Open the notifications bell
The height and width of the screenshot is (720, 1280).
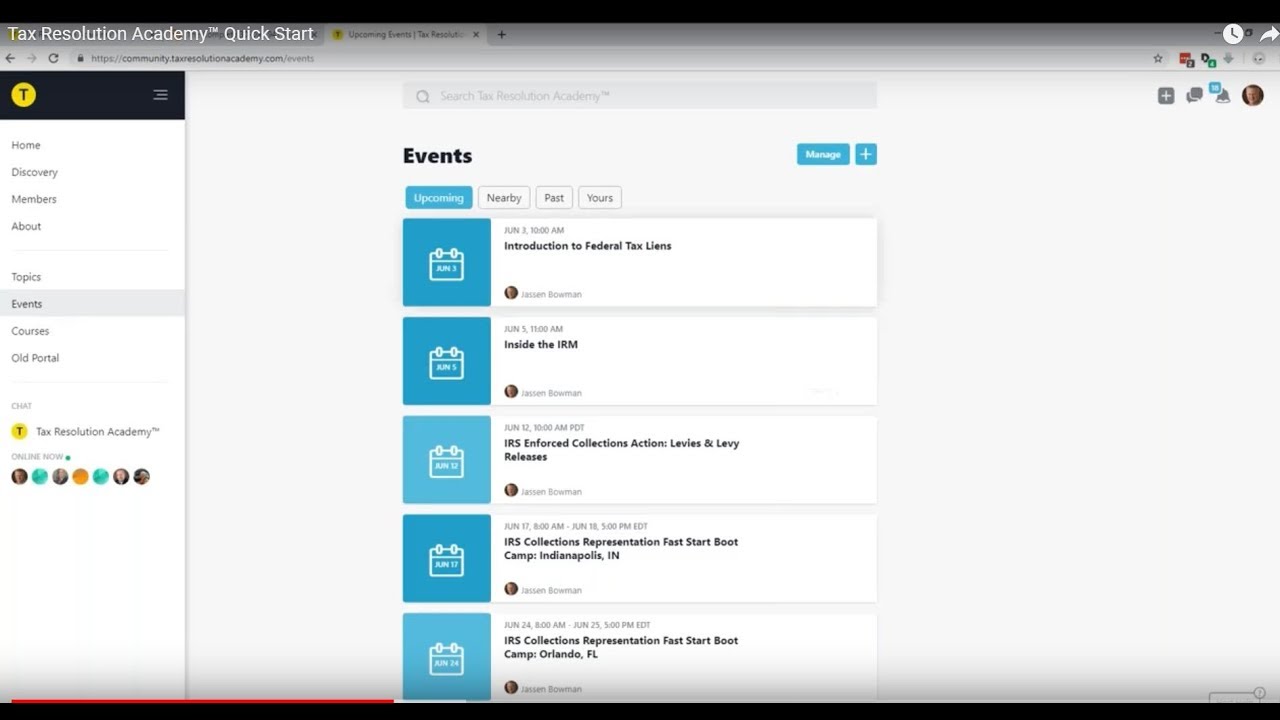1222,95
